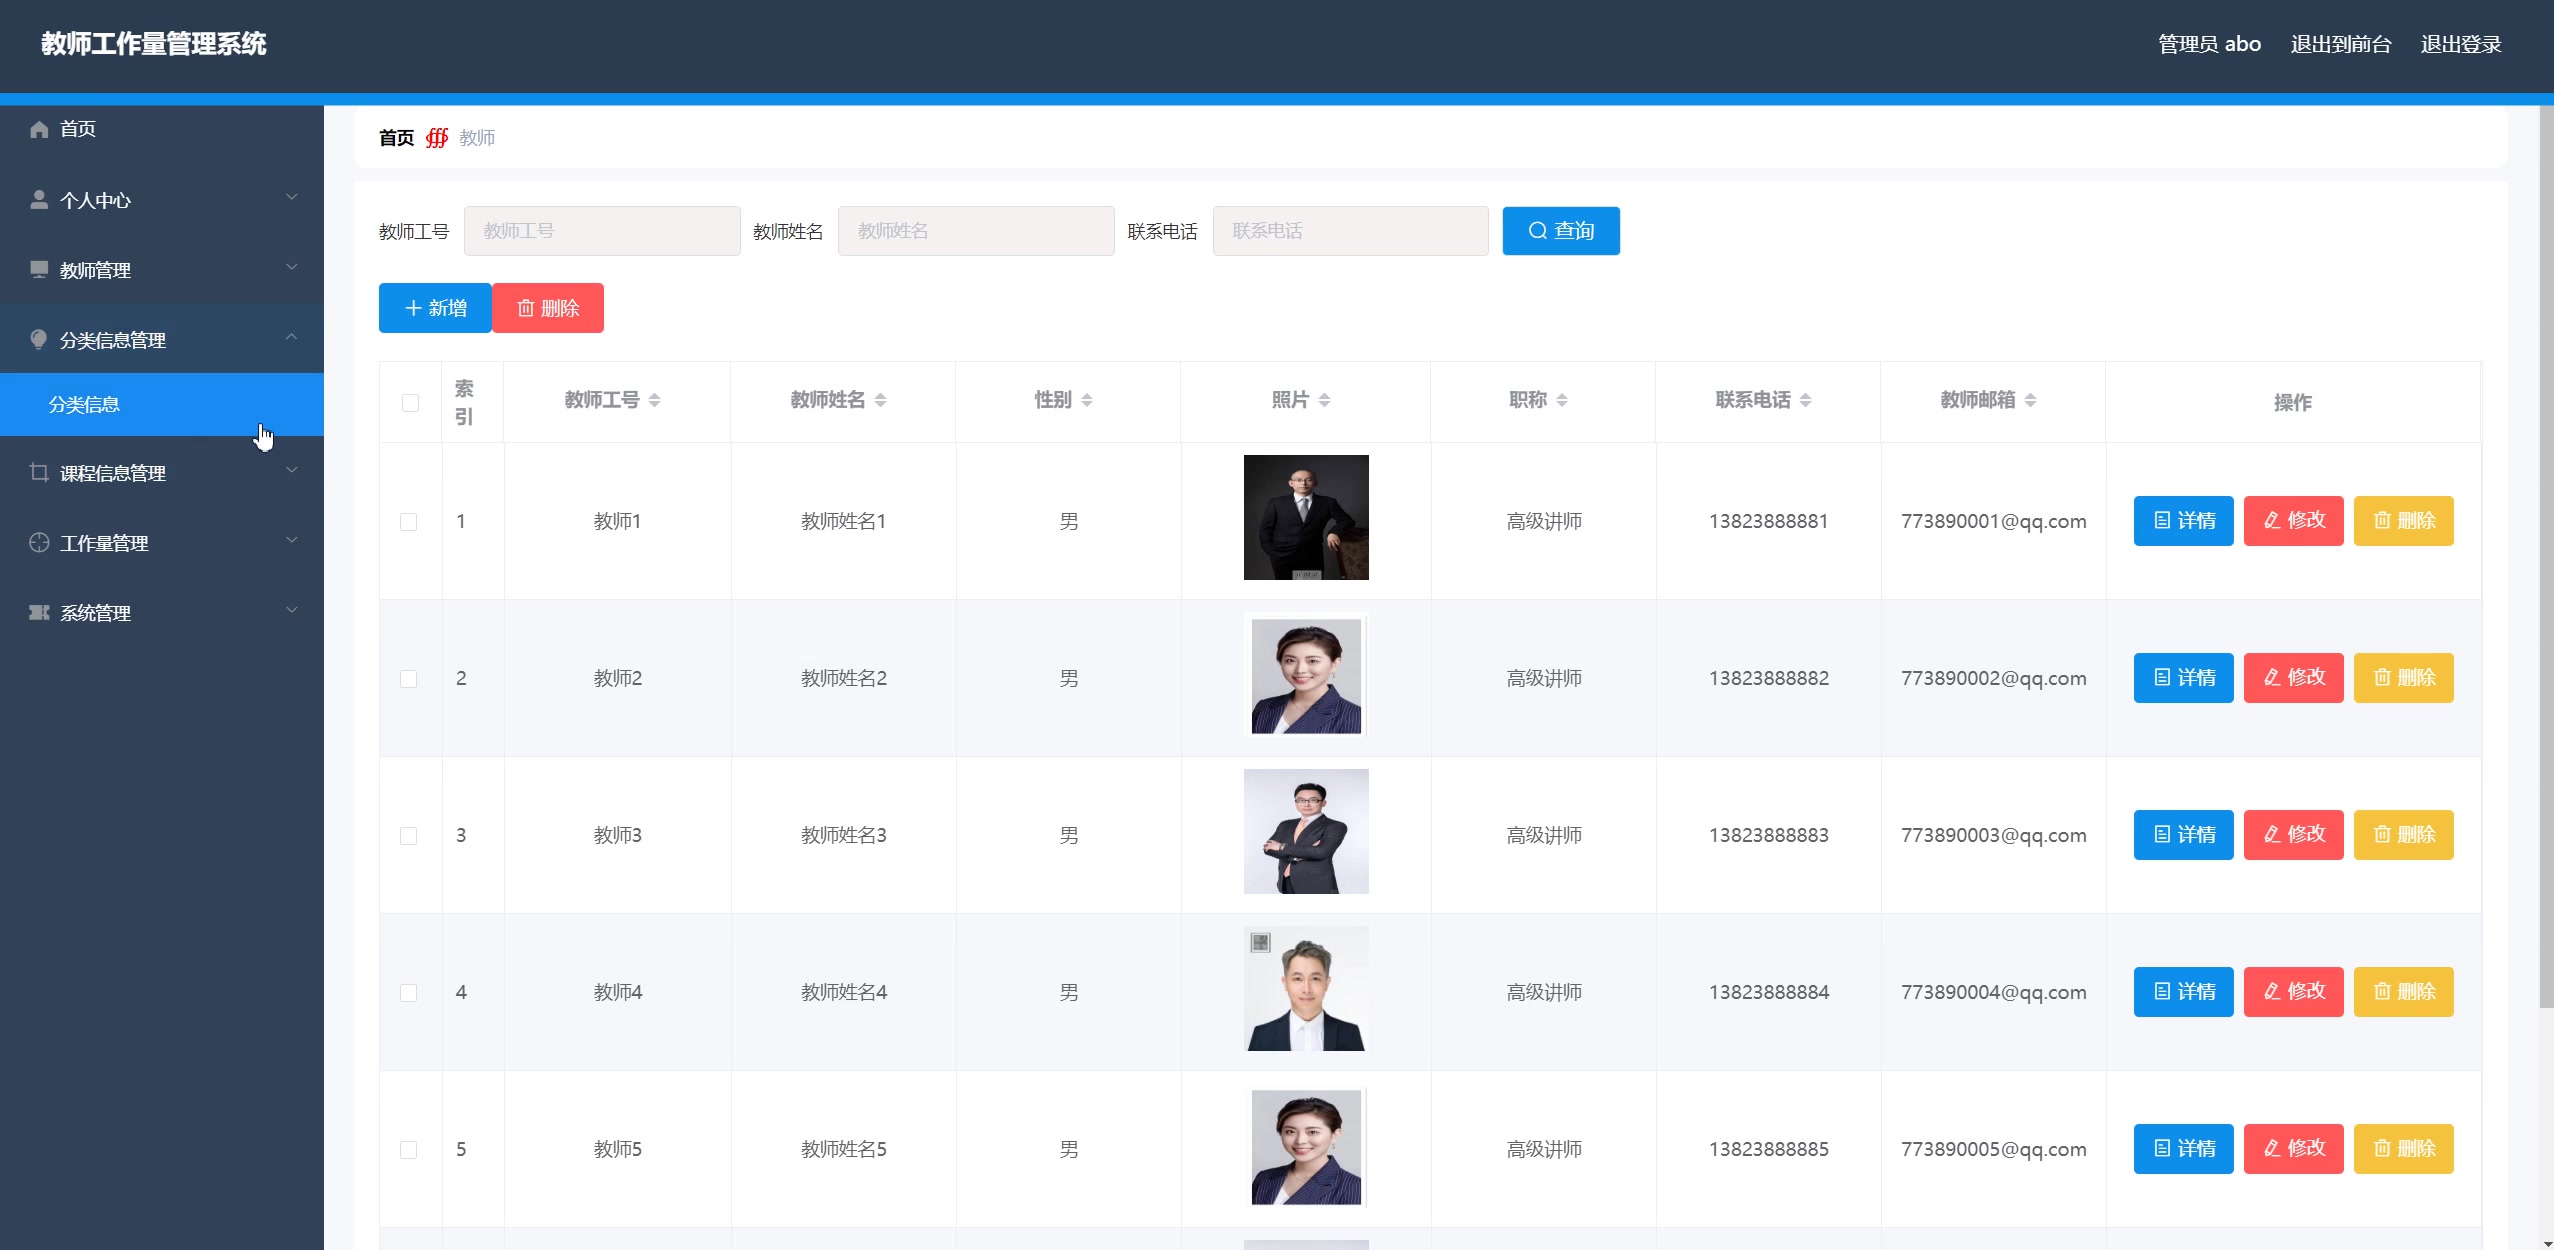
Task: Sort by 联系电话 column arrows
Action: tap(1805, 400)
